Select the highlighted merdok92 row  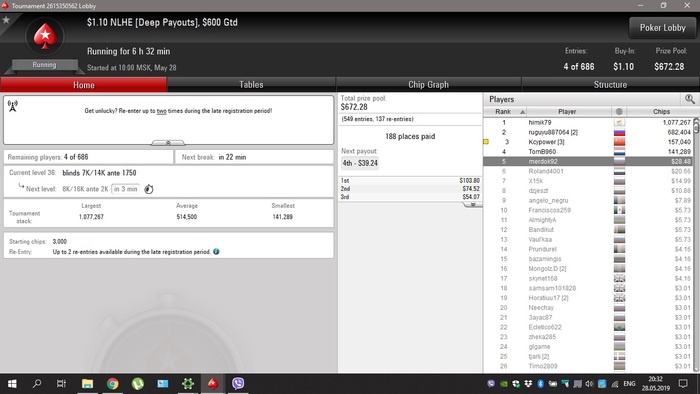coord(588,162)
